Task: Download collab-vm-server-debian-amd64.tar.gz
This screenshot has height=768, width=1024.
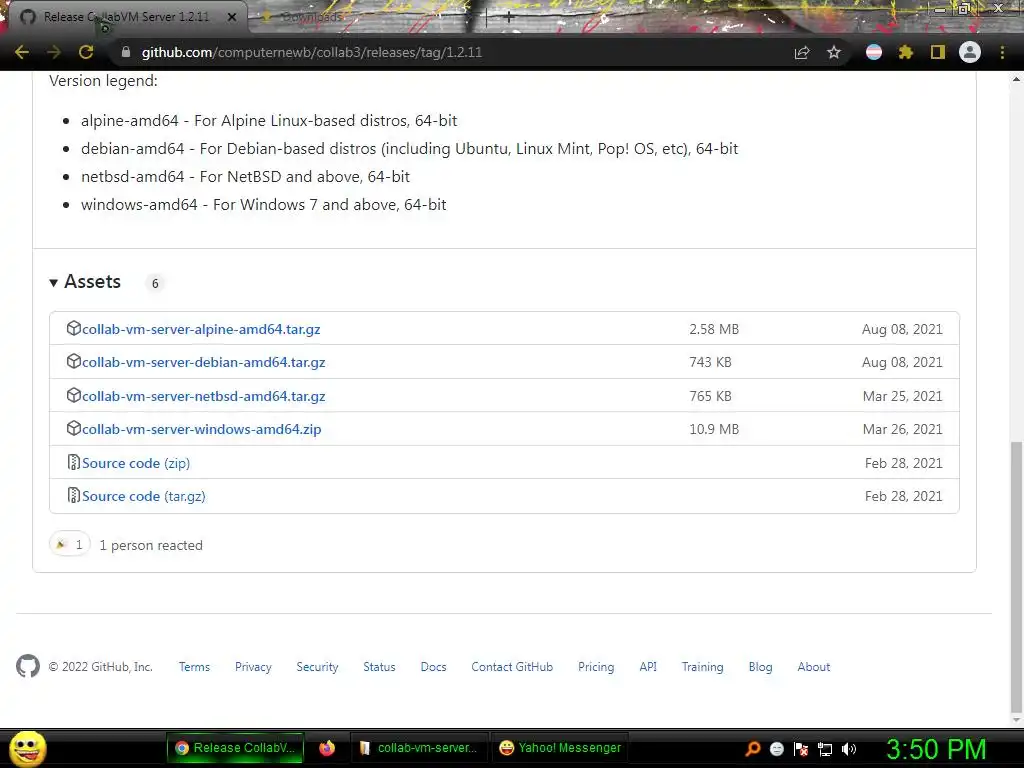Action: click(x=204, y=362)
